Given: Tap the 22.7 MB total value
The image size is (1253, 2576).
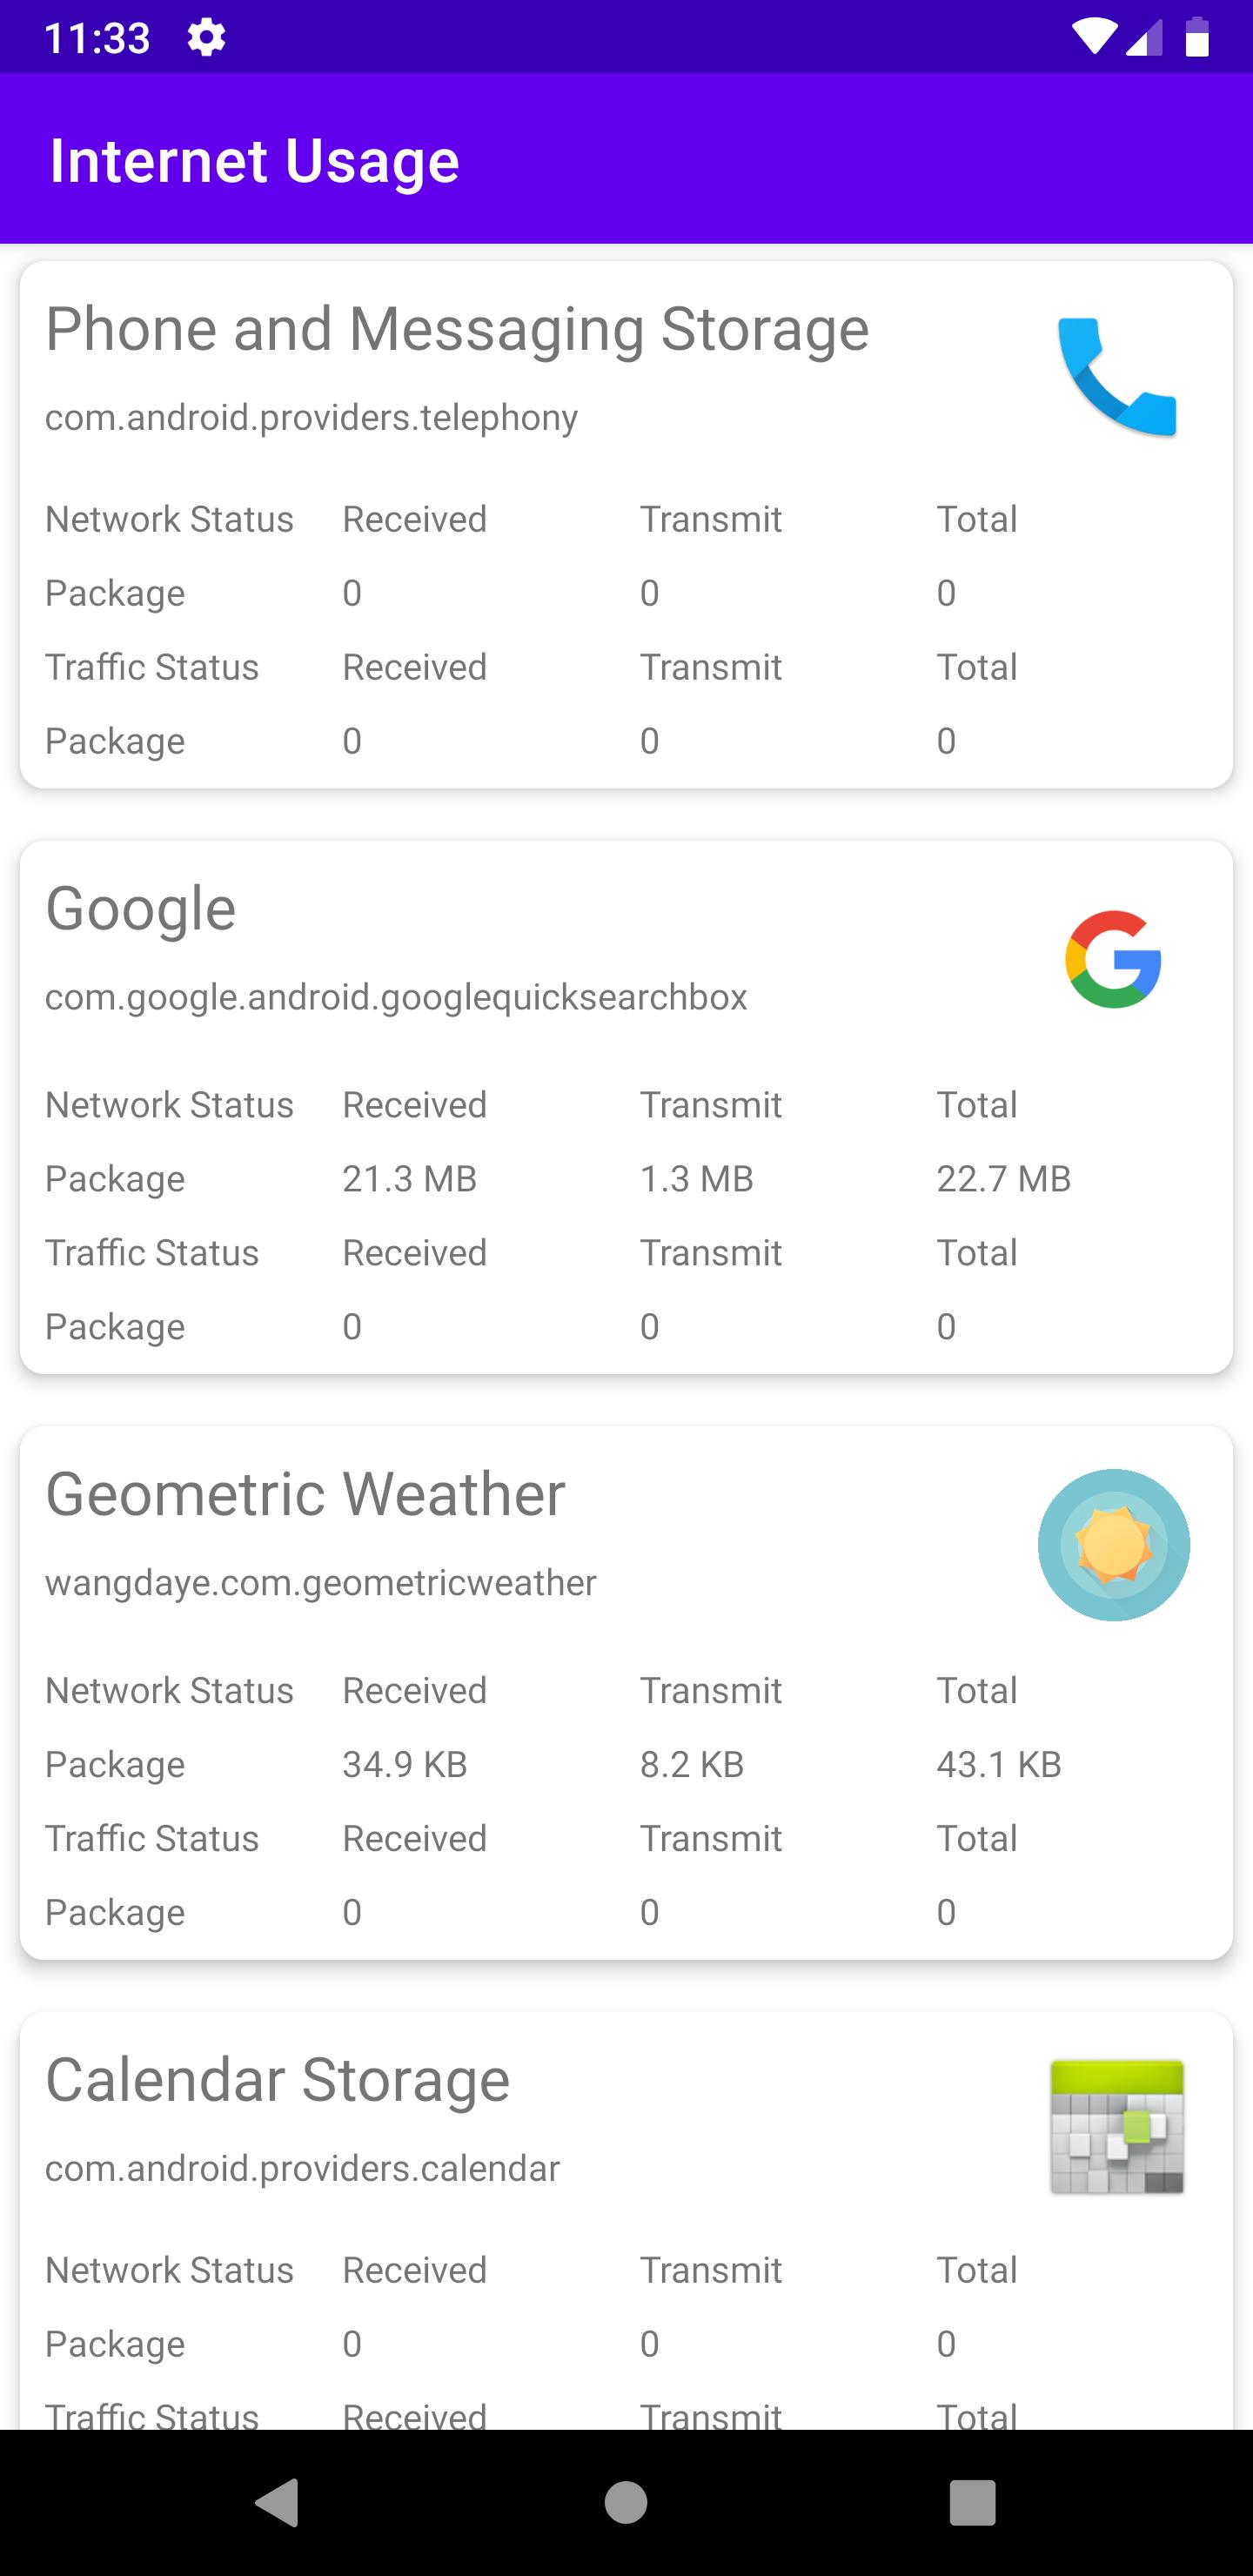Looking at the screenshot, I should coord(1003,1179).
